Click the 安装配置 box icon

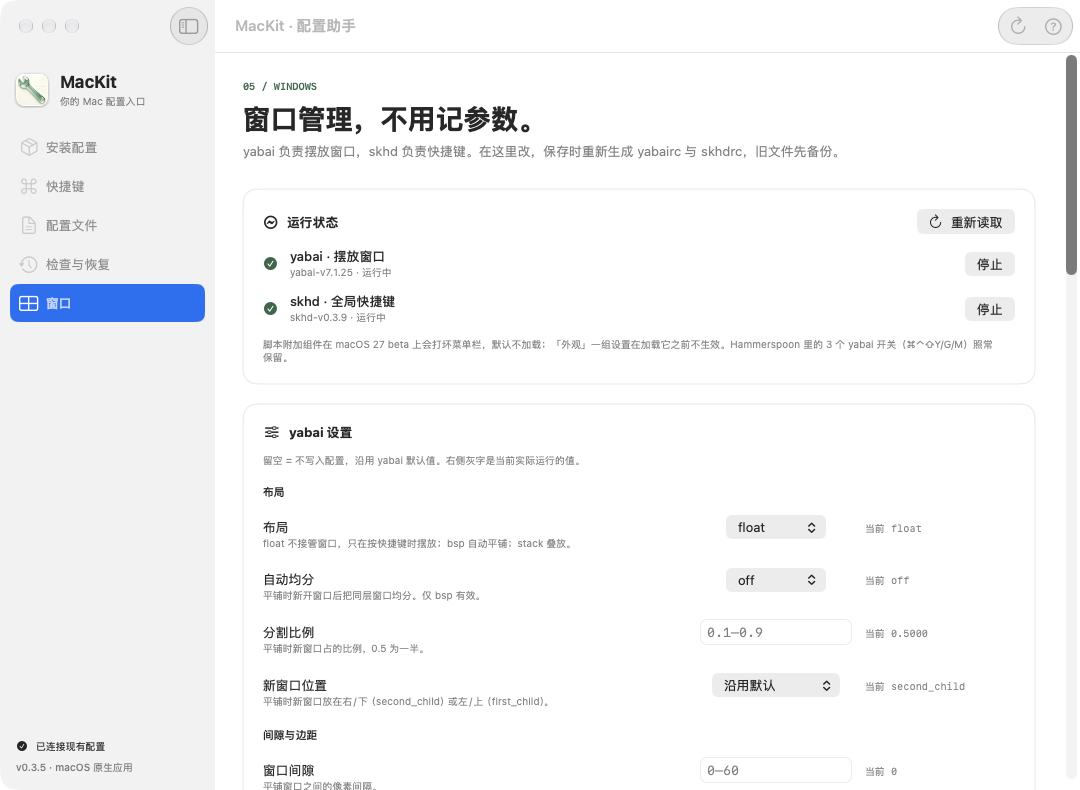(x=29, y=147)
